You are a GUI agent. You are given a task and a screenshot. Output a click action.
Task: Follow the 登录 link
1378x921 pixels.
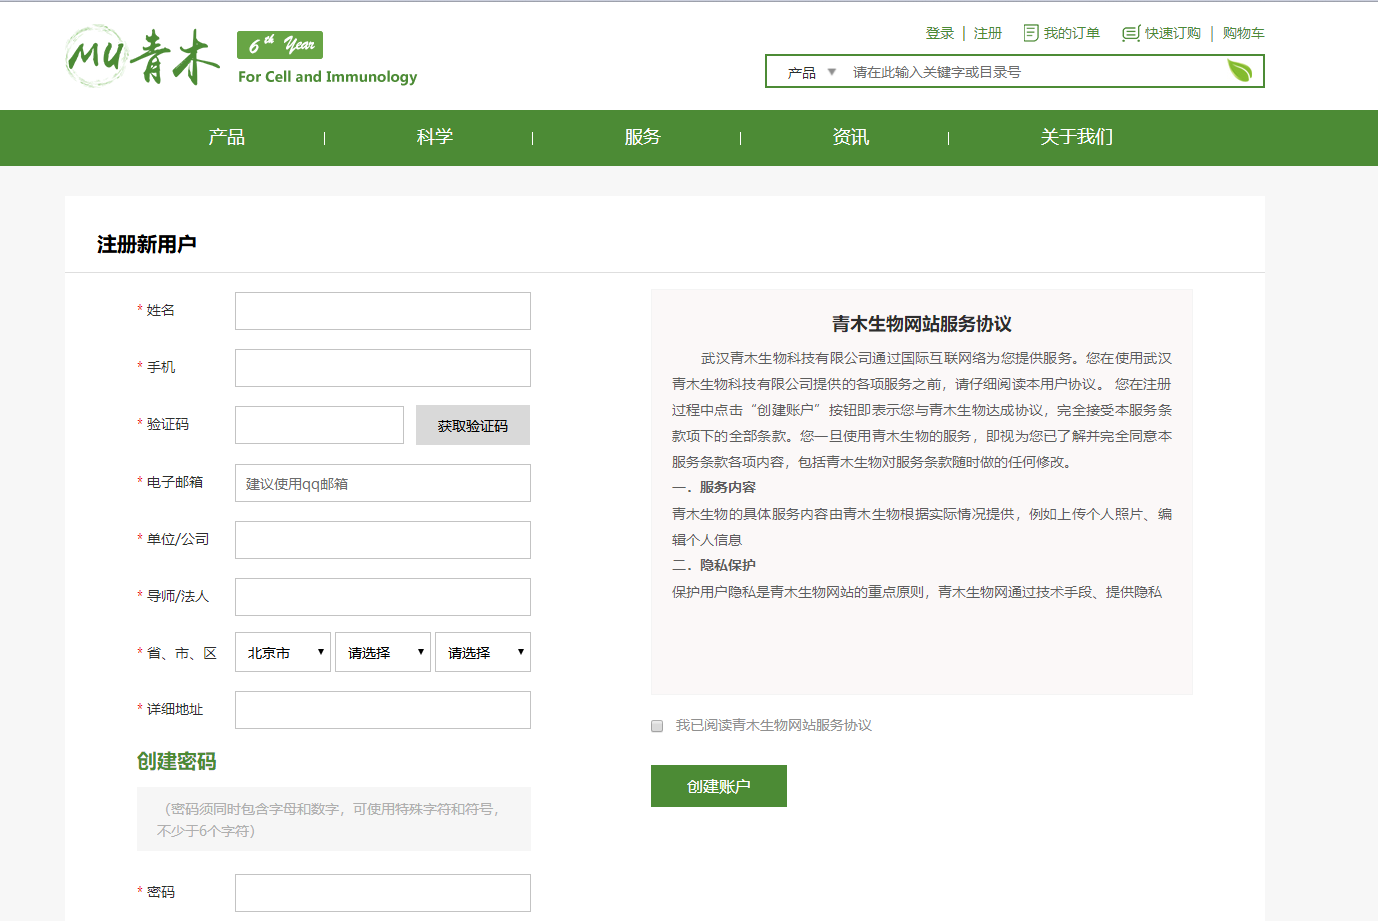click(x=939, y=33)
